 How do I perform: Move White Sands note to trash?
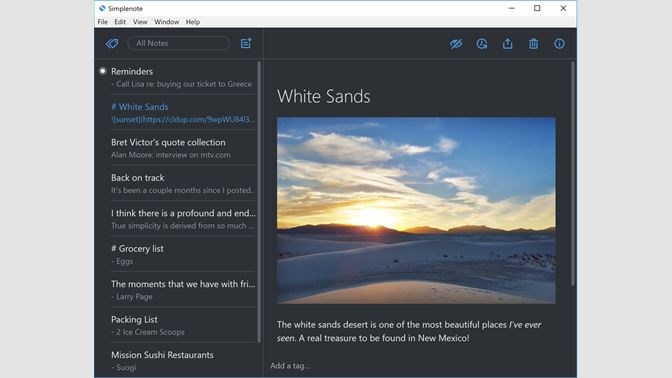pos(534,43)
